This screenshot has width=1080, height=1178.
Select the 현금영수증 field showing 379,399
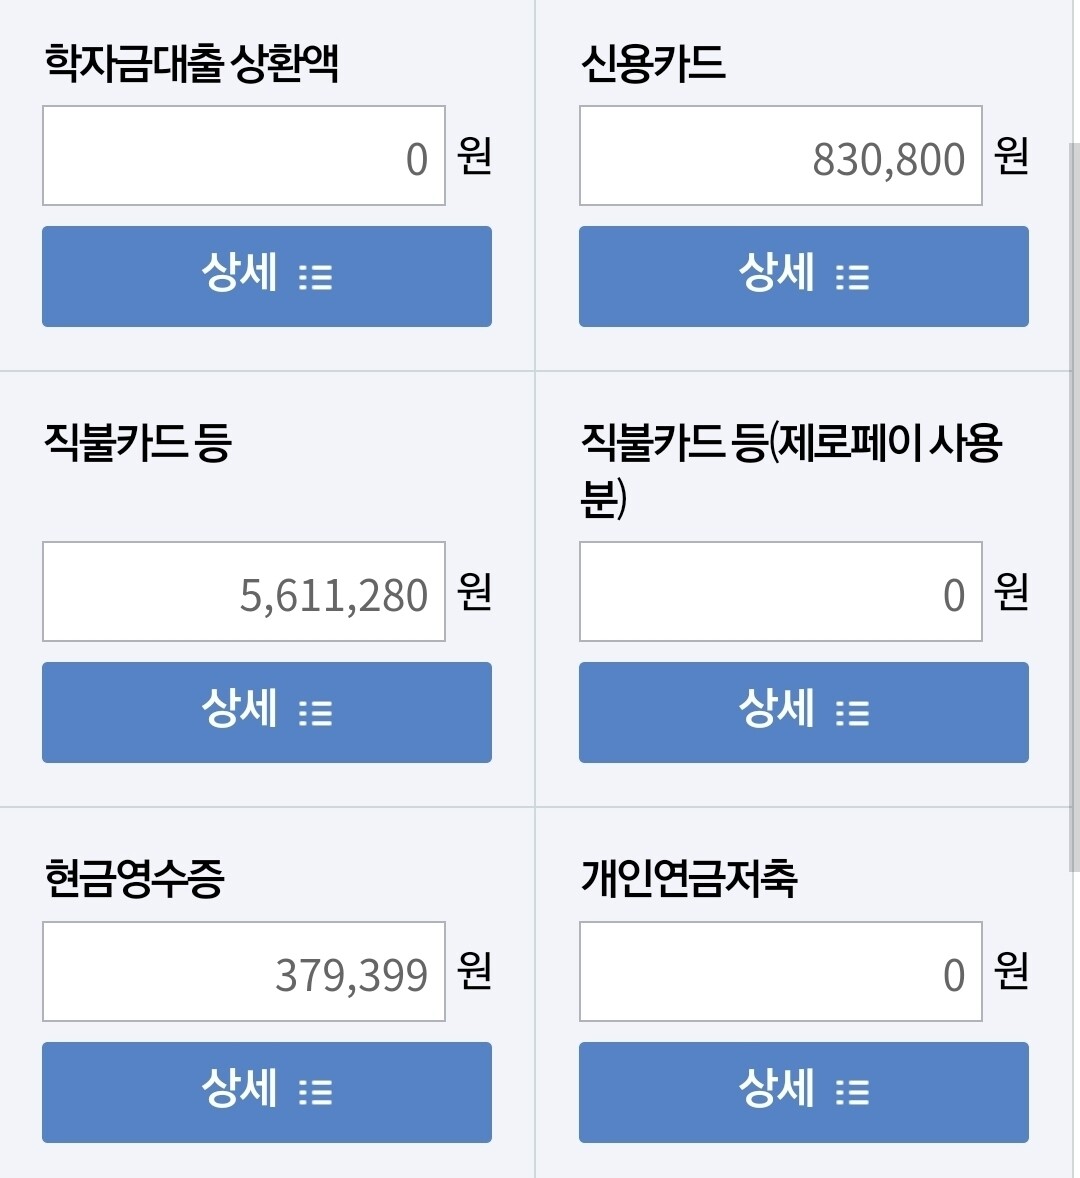244,972
